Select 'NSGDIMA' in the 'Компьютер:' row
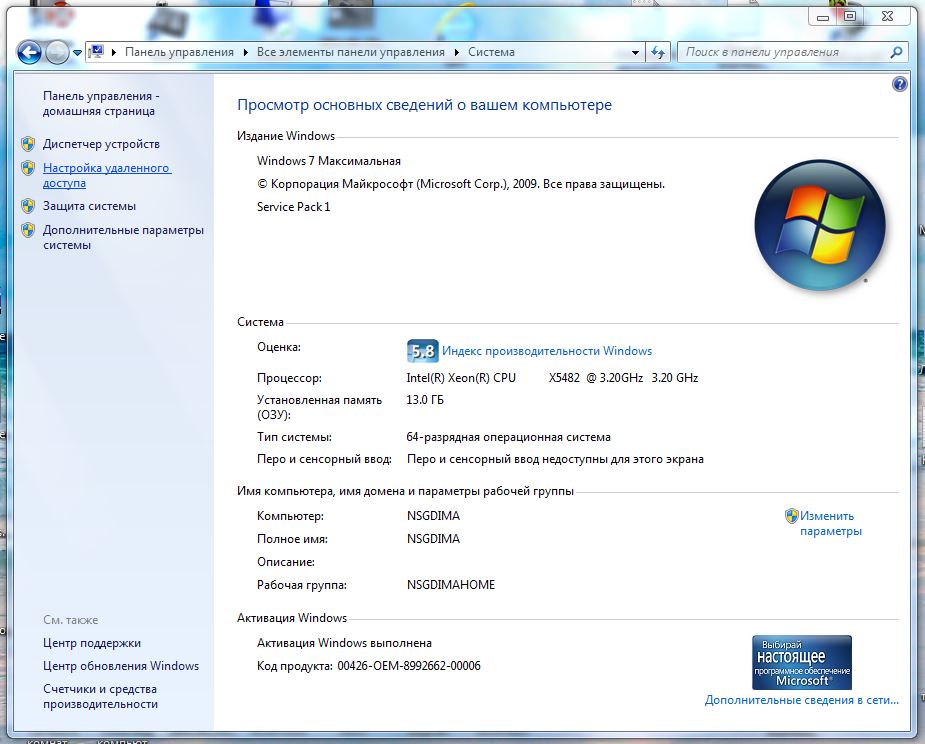Viewport: 925px width, 744px height. [433, 516]
